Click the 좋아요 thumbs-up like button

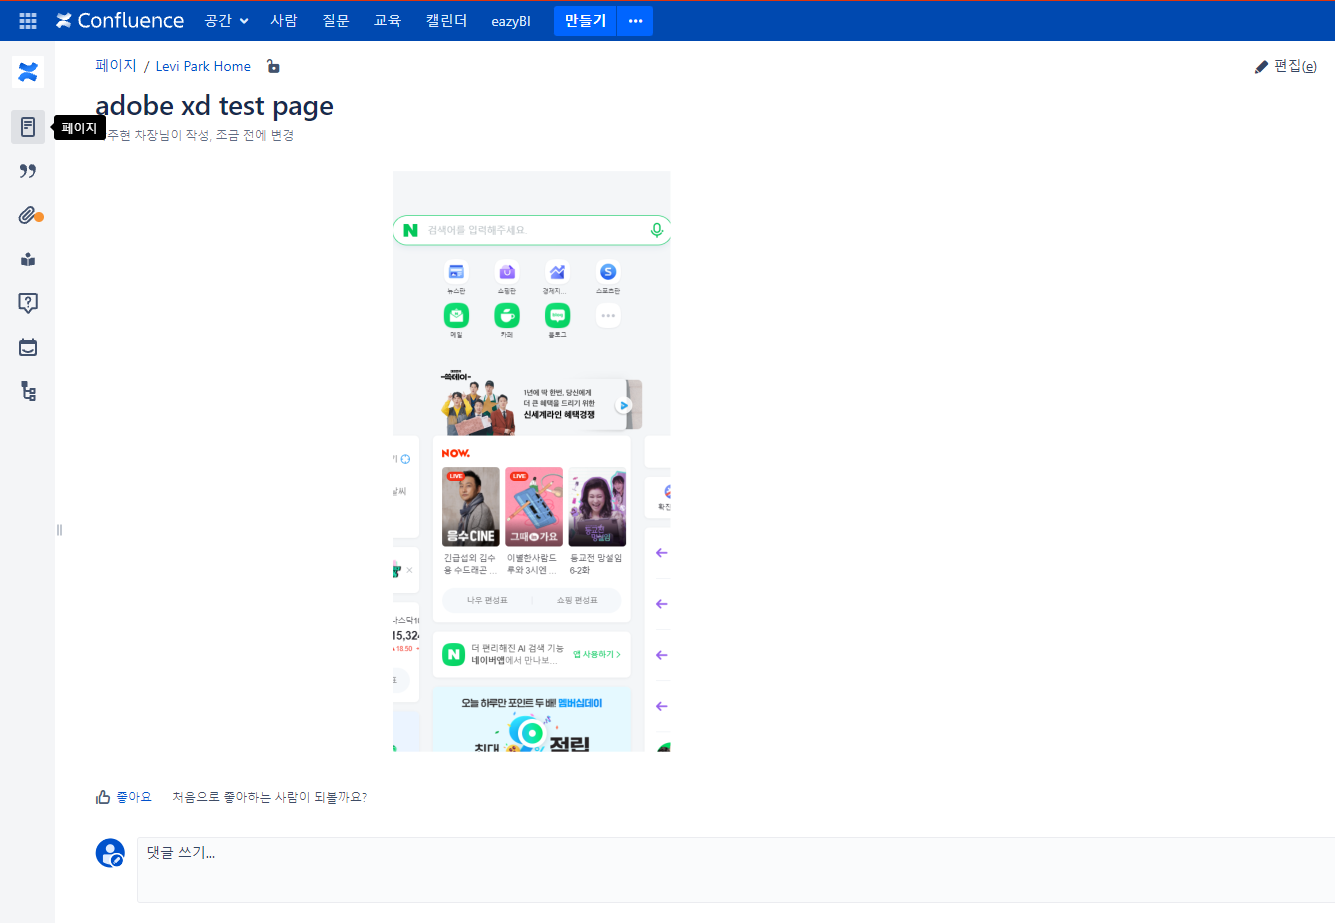[124, 797]
